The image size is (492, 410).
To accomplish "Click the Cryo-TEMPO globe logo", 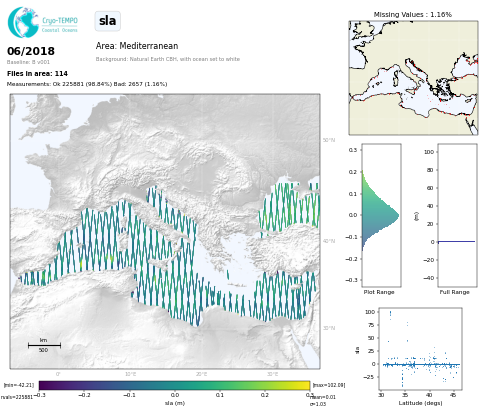I will [23, 22].
